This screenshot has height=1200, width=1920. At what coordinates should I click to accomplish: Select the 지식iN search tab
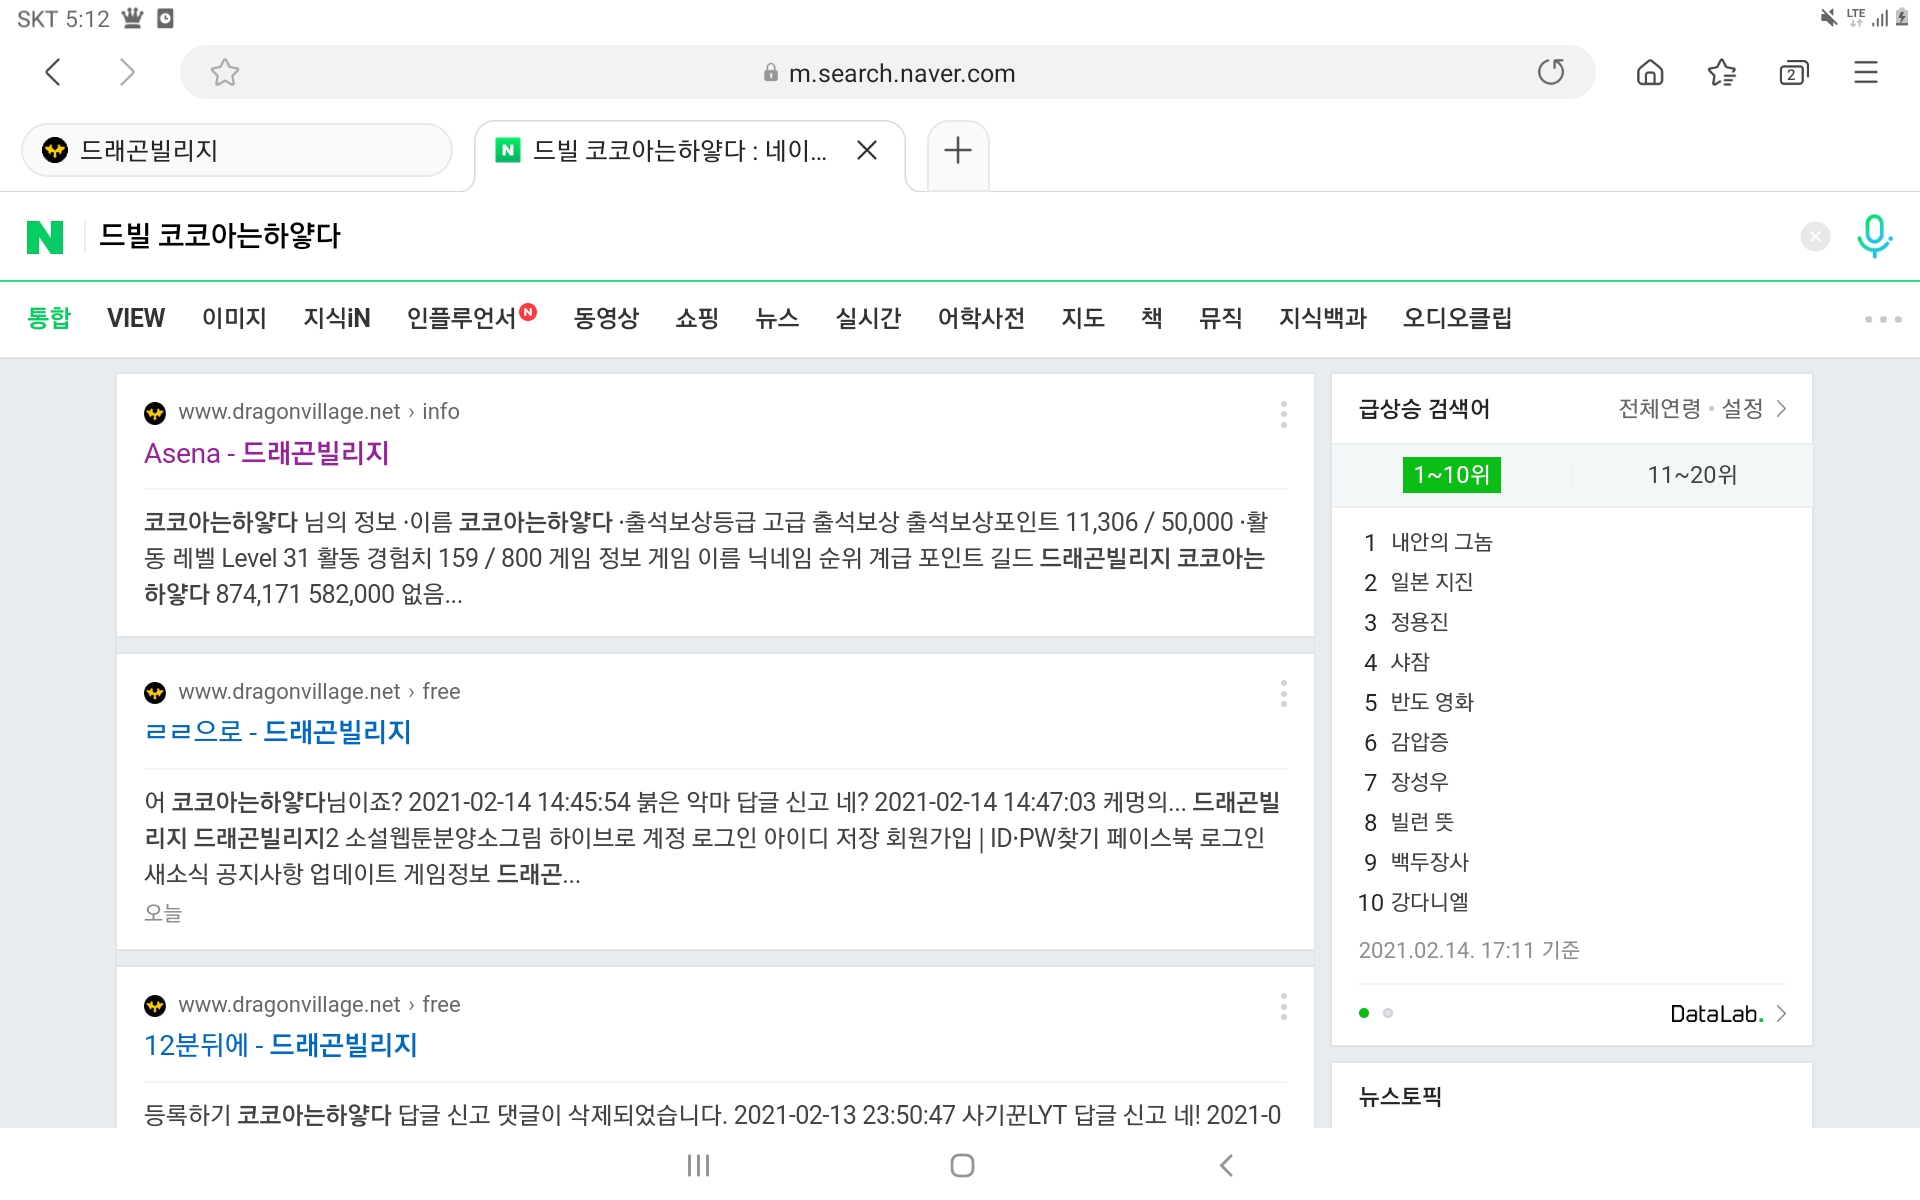[337, 318]
